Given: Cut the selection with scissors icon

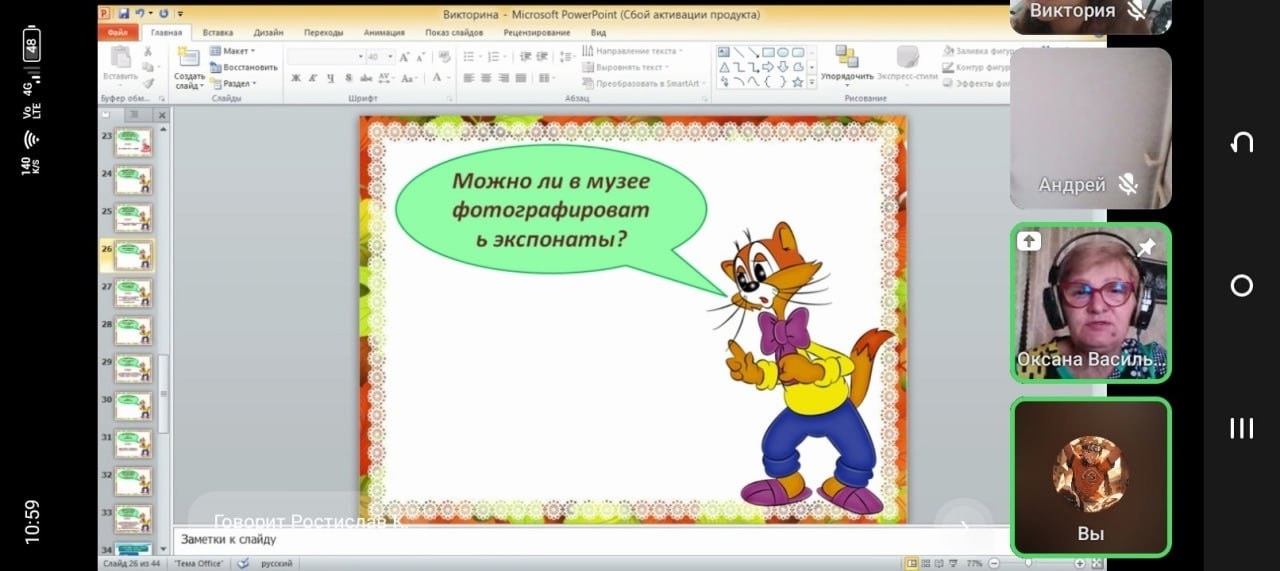Looking at the screenshot, I should [x=149, y=51].
